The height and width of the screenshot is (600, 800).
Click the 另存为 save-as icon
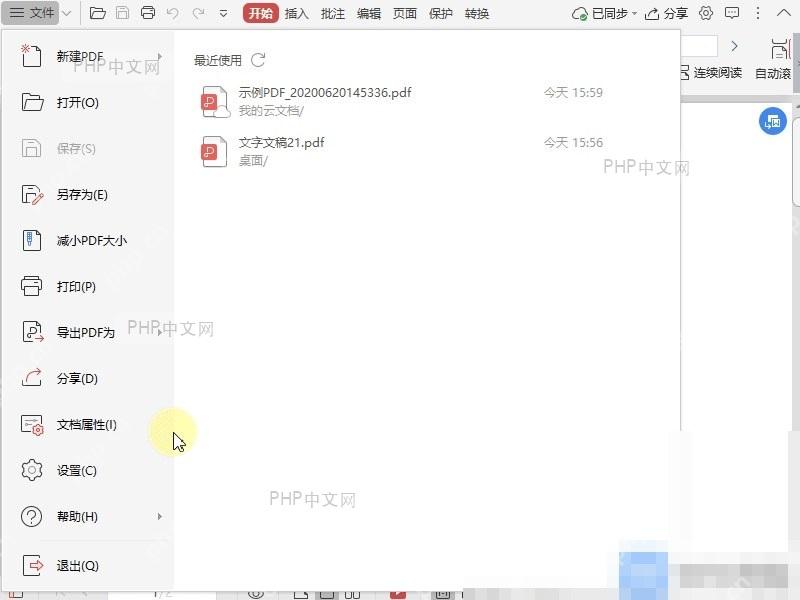tap(32, 194)
